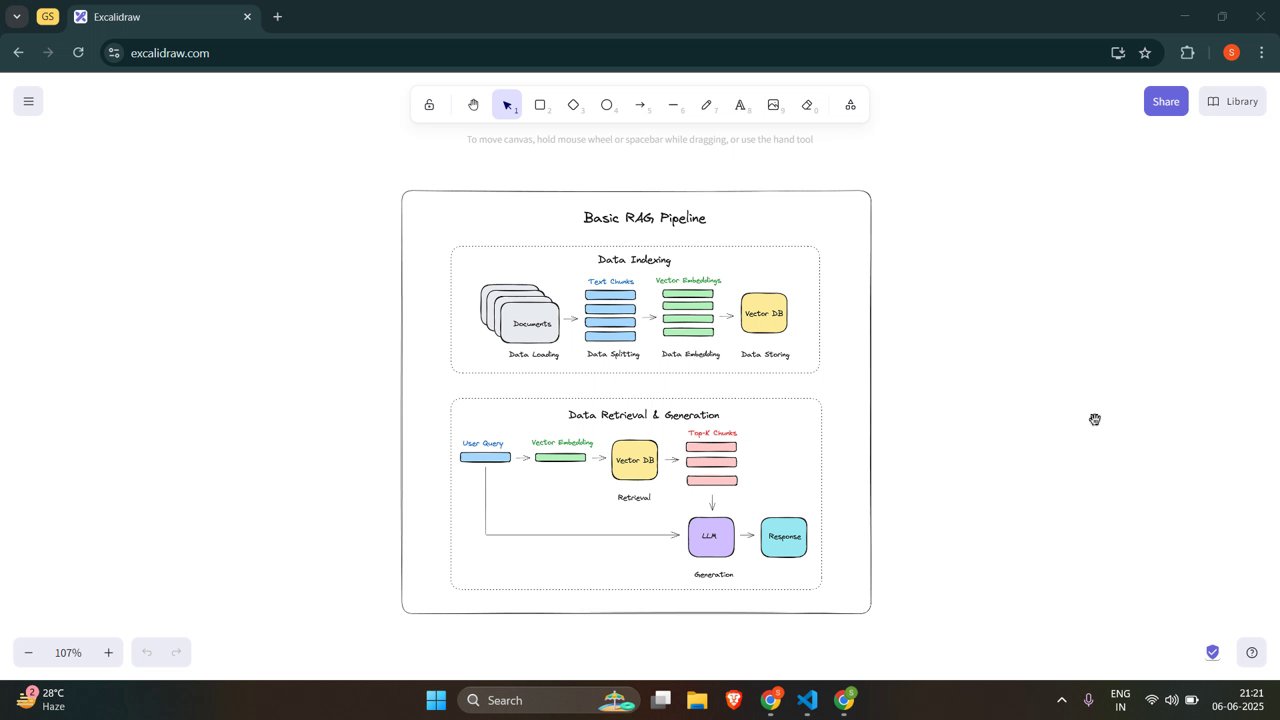
Task: Select the purple LLM box
Action: pyautogui.click(x=711, y=537)
